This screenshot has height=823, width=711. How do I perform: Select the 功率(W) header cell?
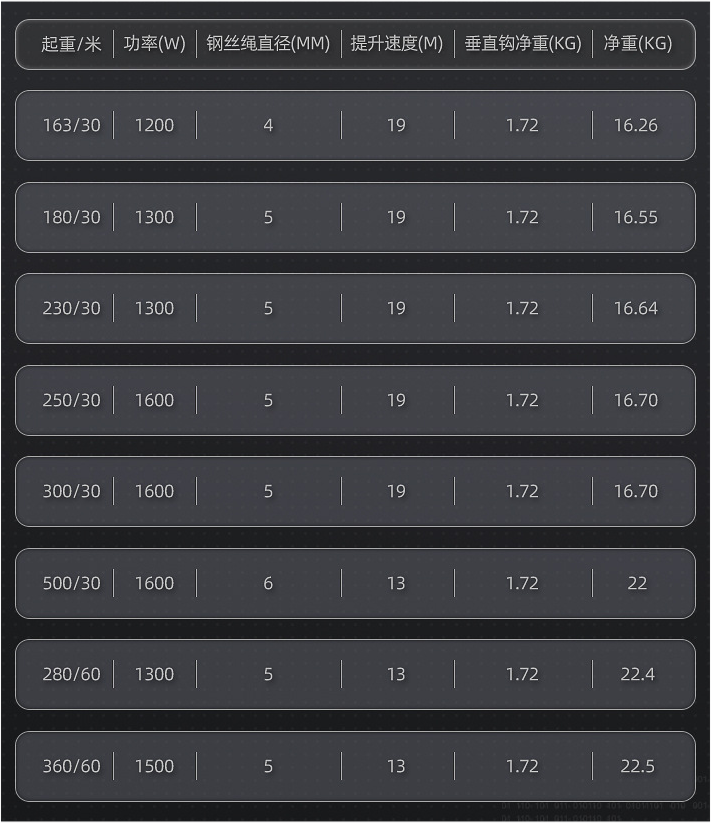154,44
